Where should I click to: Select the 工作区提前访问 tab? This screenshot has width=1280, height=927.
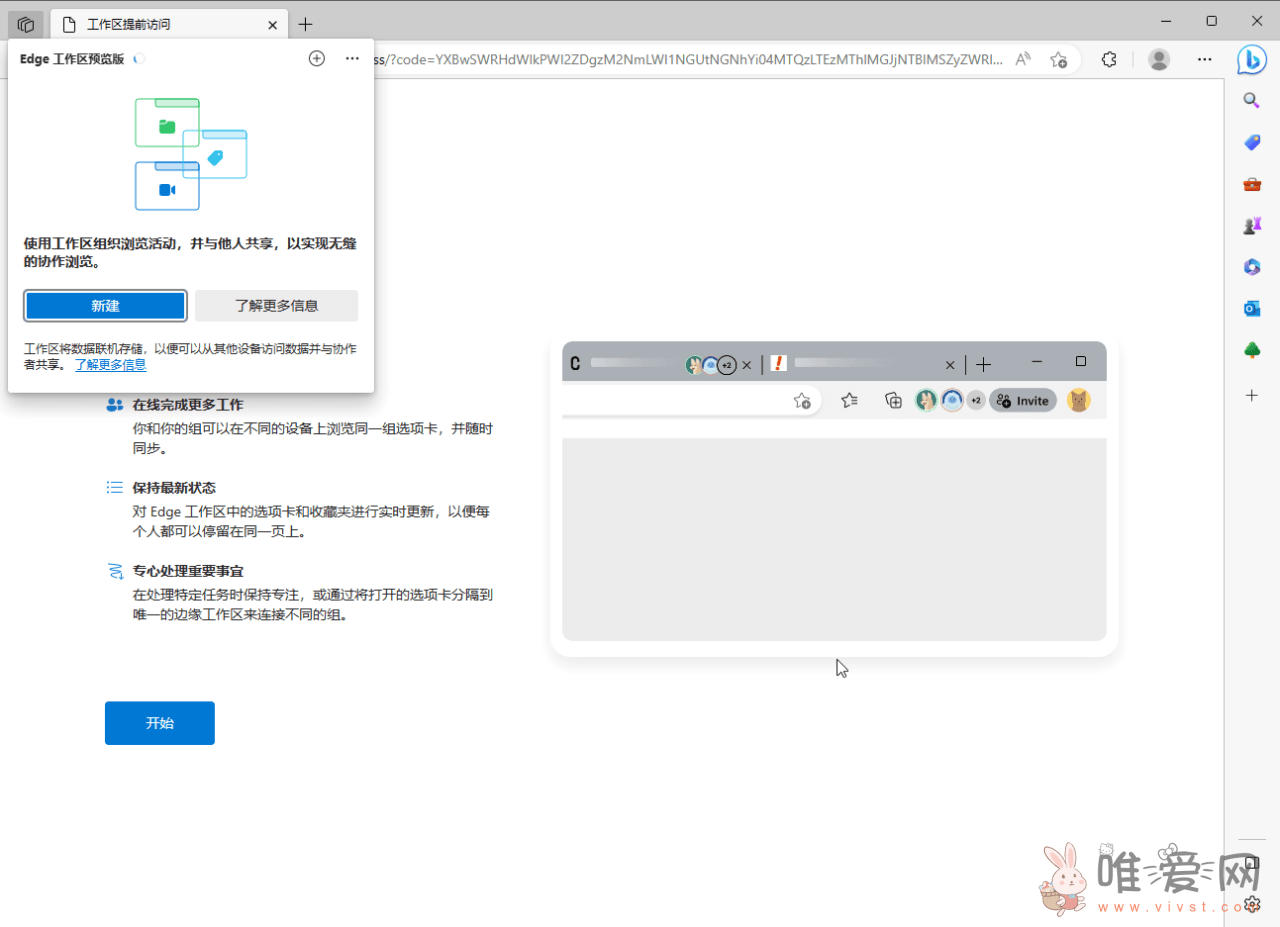point(169,25)
